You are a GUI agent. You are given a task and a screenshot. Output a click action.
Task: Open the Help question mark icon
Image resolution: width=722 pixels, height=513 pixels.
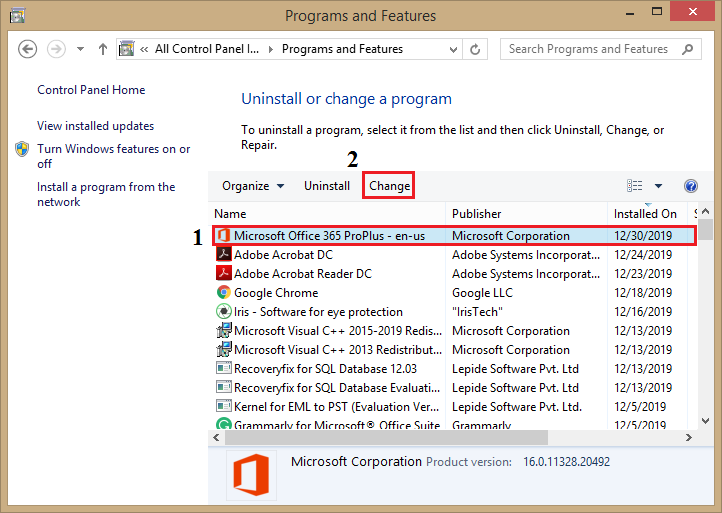click(x=691, y=186)
